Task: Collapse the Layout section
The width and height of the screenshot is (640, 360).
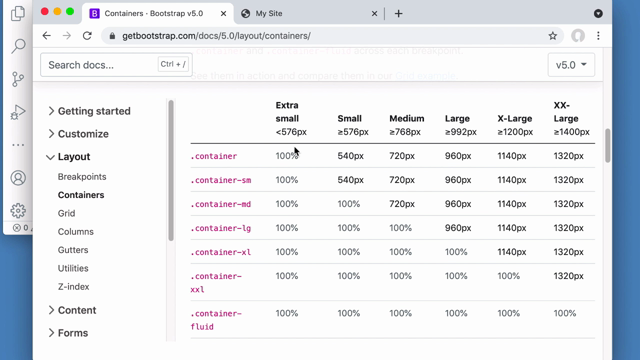Action: [68, 157]
